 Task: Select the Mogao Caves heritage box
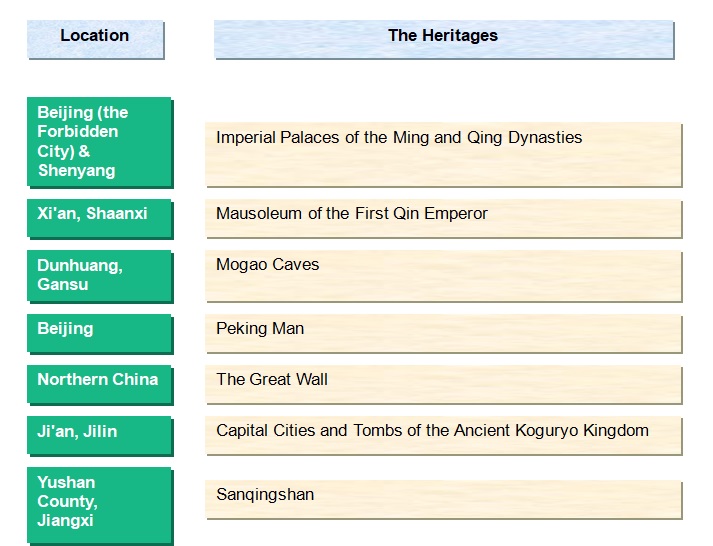pyautogui.click(x=443, y=275)
